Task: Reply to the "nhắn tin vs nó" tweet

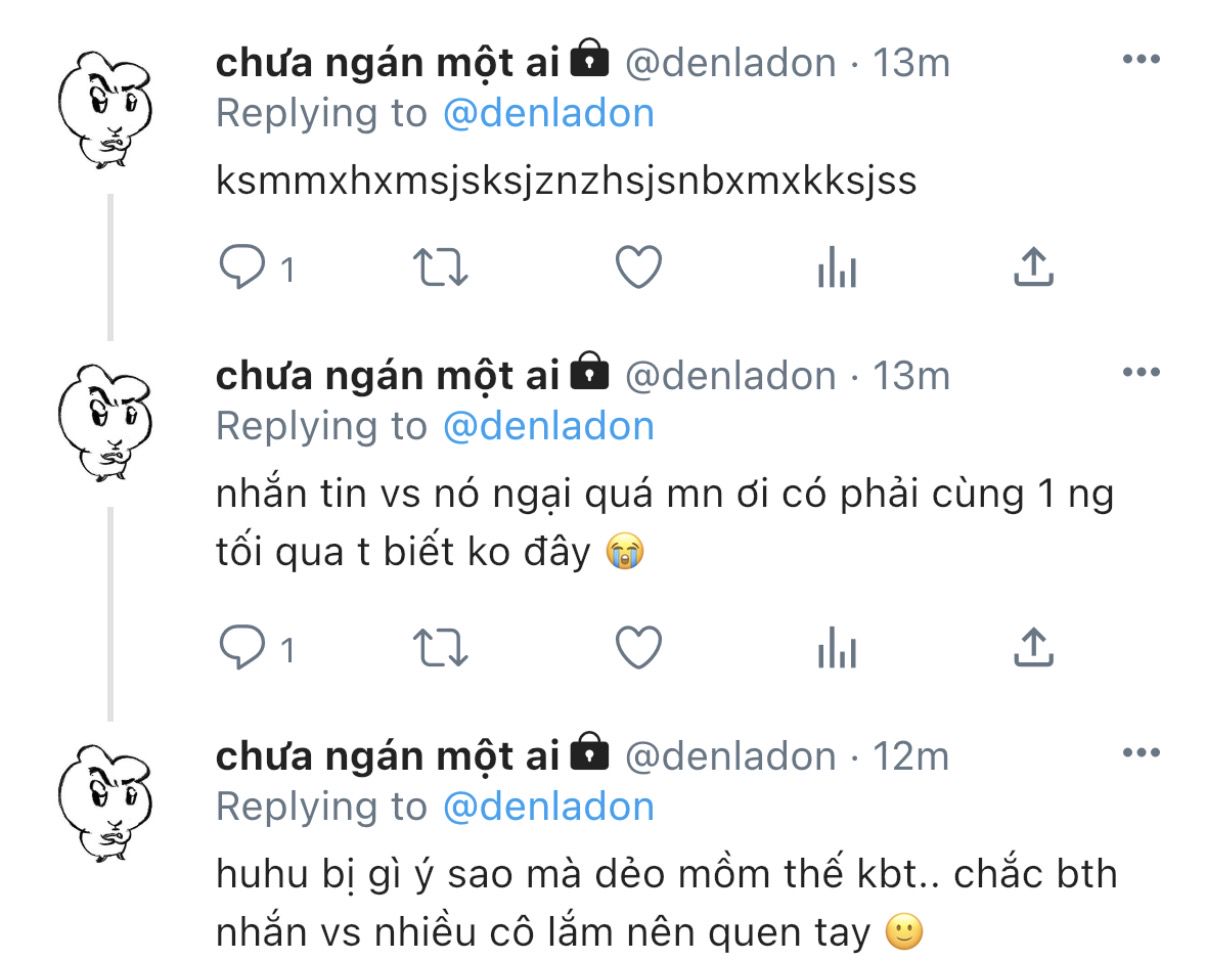Action: (240, 649)
